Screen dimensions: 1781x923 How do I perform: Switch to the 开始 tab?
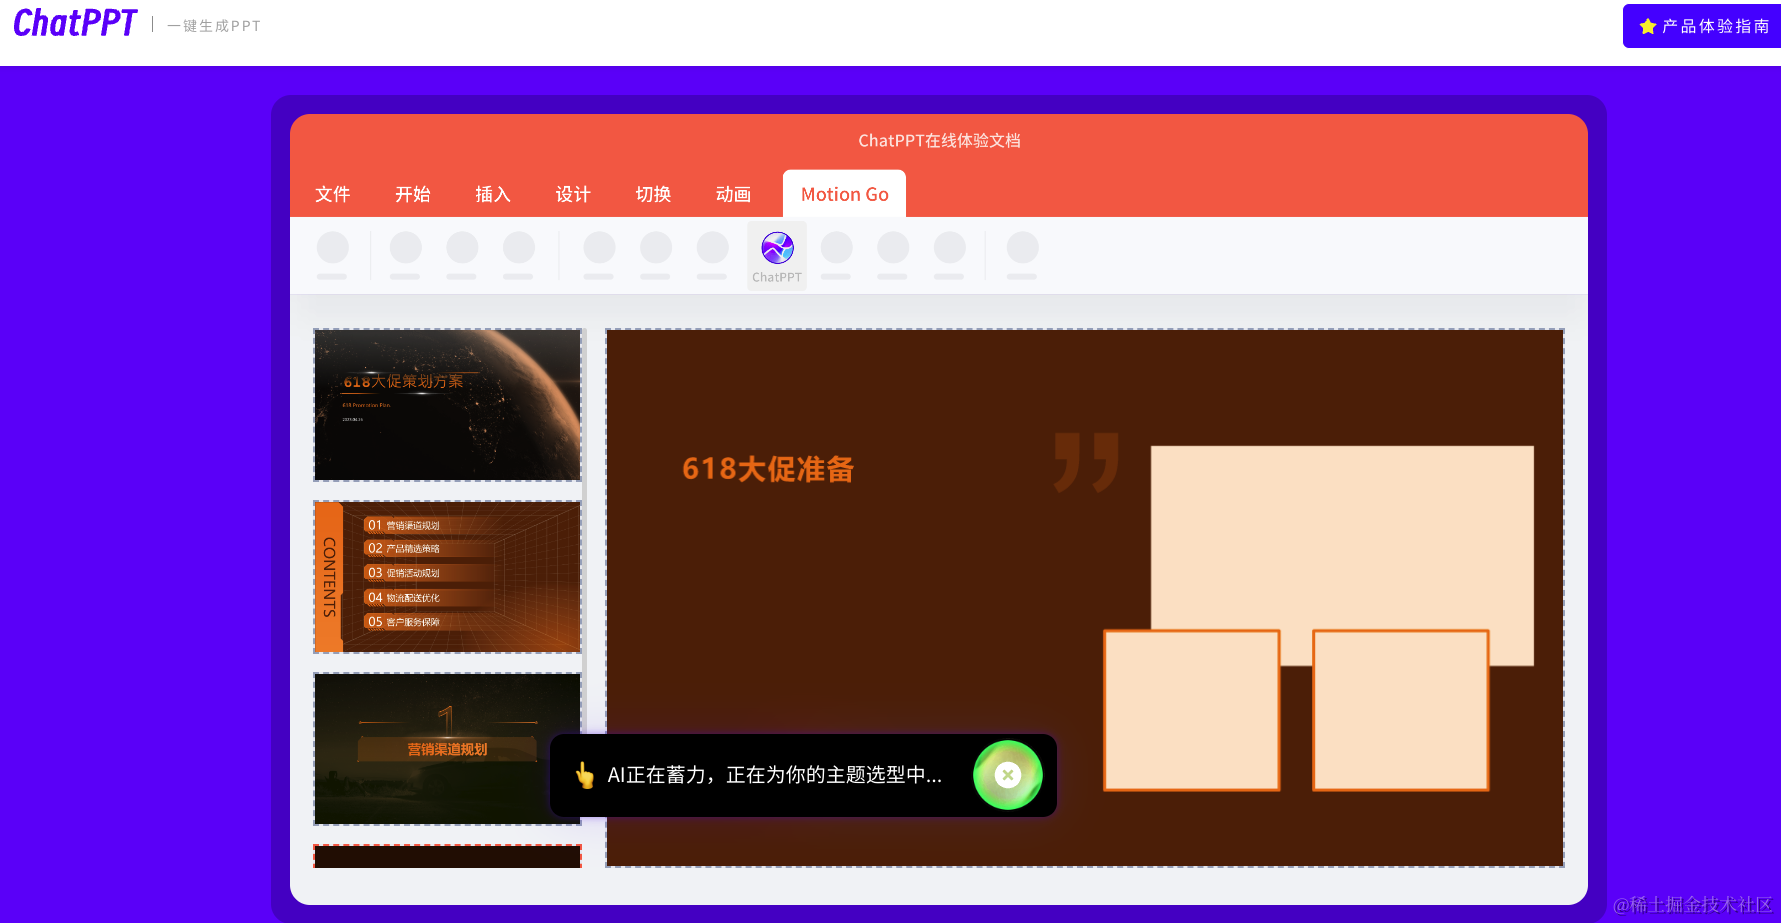pyautogui.click(x=412, y=194)
